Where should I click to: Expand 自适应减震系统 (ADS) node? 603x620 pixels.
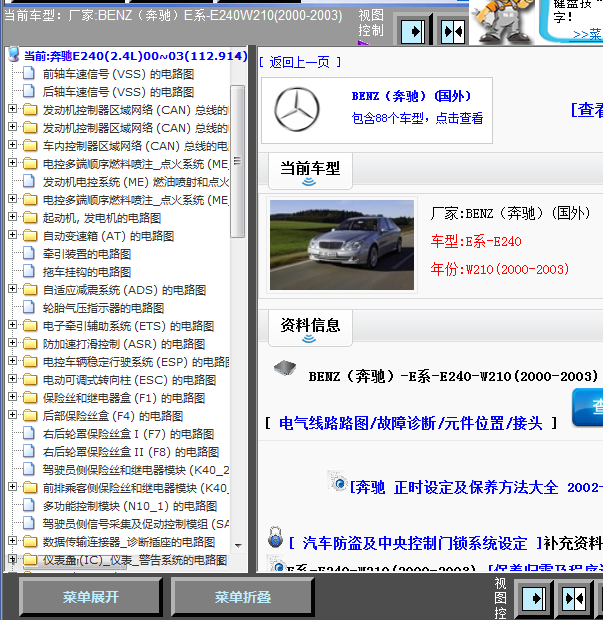12,289
